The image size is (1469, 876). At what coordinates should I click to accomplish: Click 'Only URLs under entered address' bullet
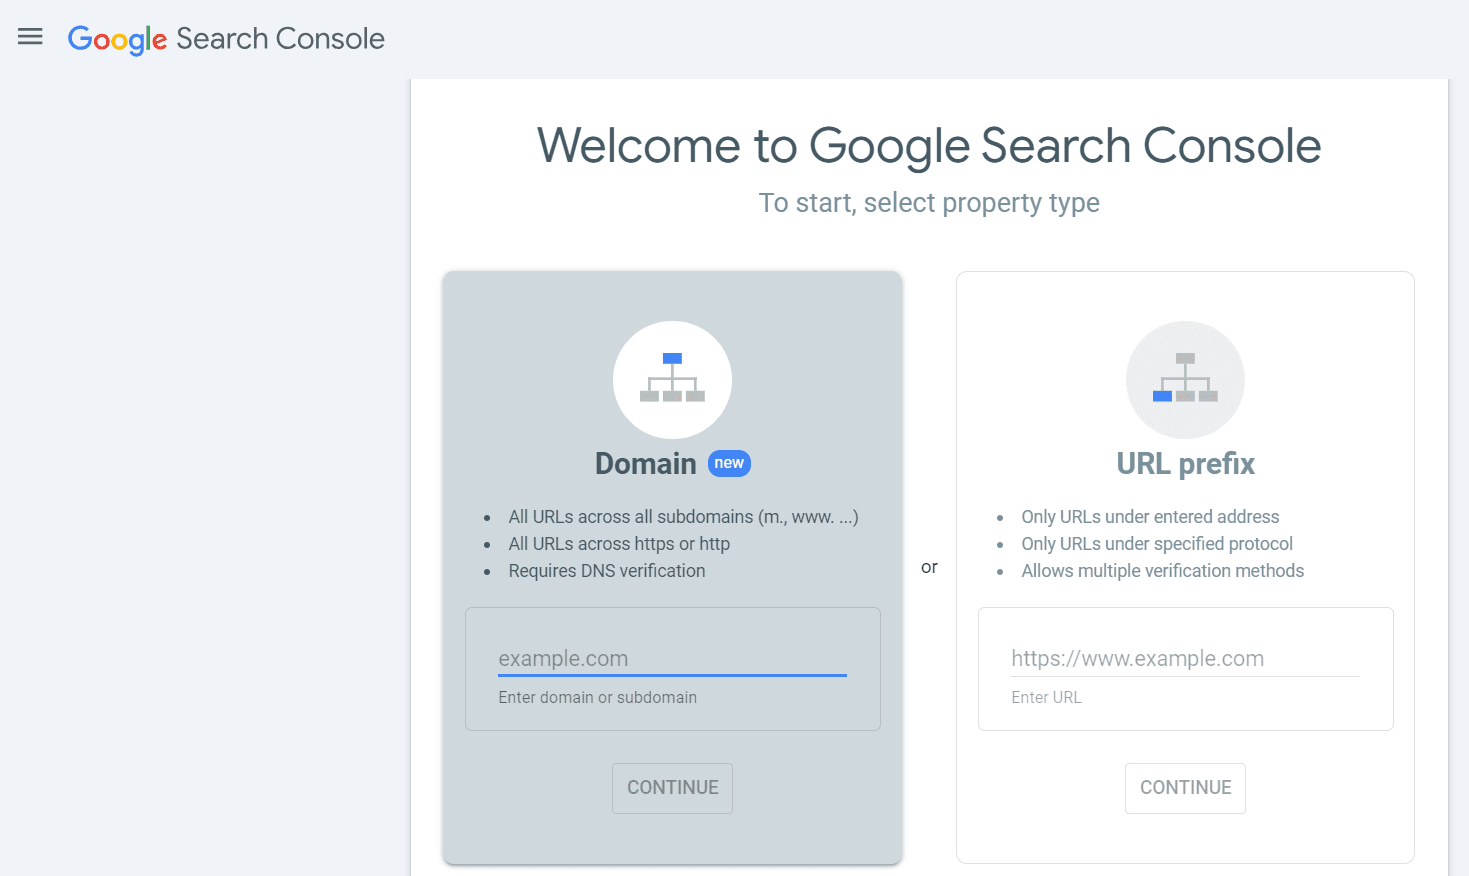tap(1150, 517)
